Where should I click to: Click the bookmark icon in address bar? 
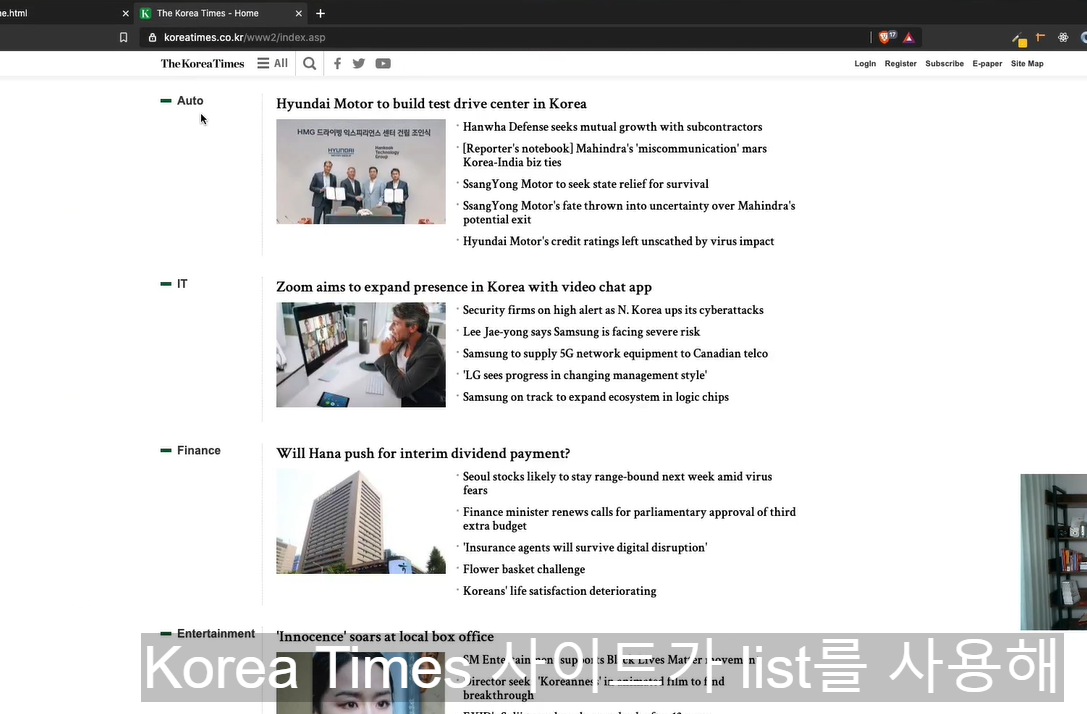tap(123, 37)
